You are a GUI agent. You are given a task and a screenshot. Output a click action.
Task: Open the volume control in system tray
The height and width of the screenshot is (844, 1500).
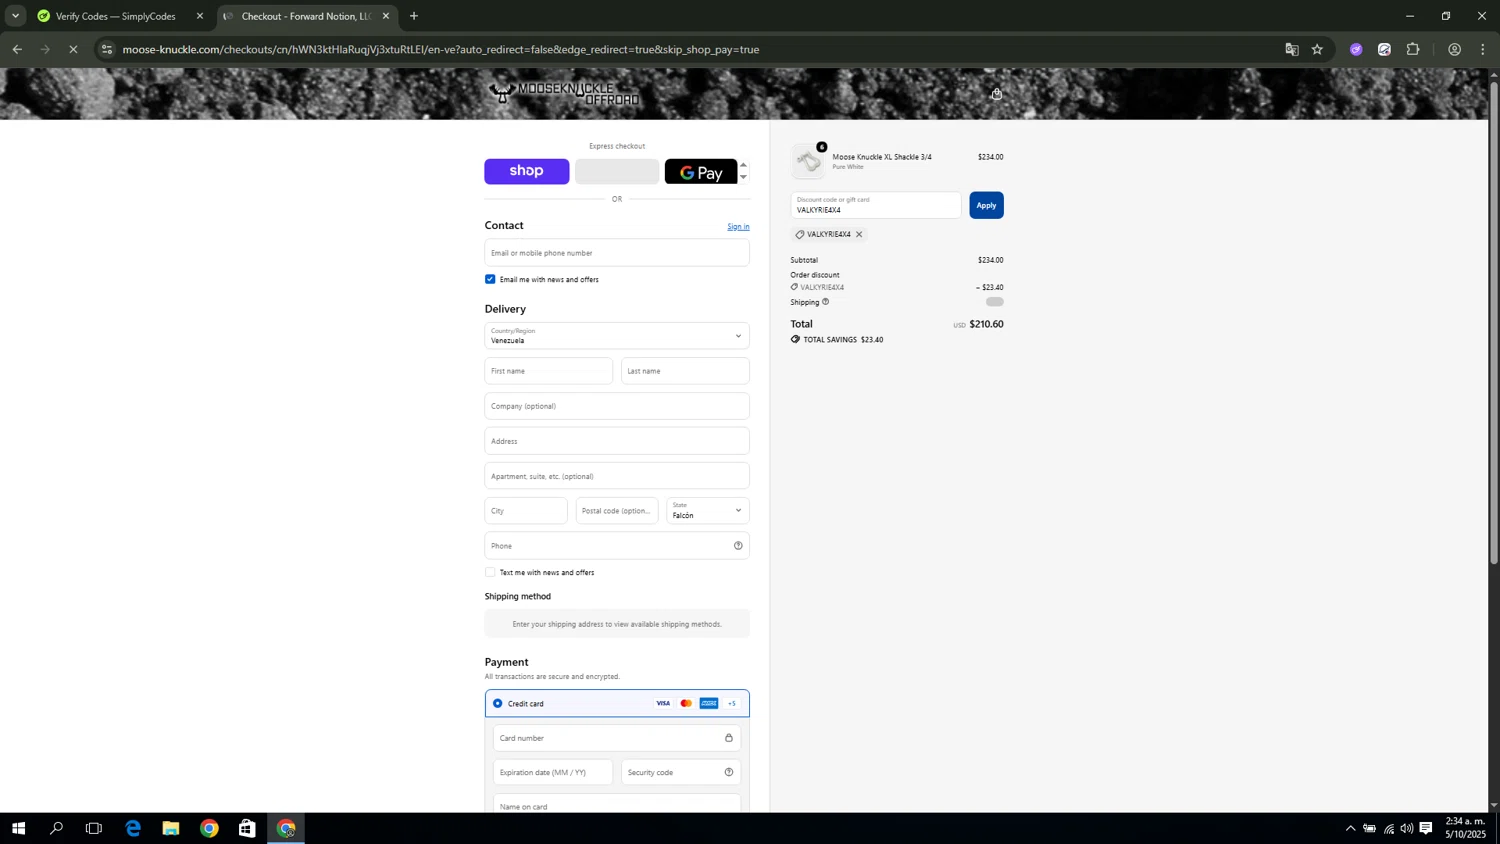1407,828
